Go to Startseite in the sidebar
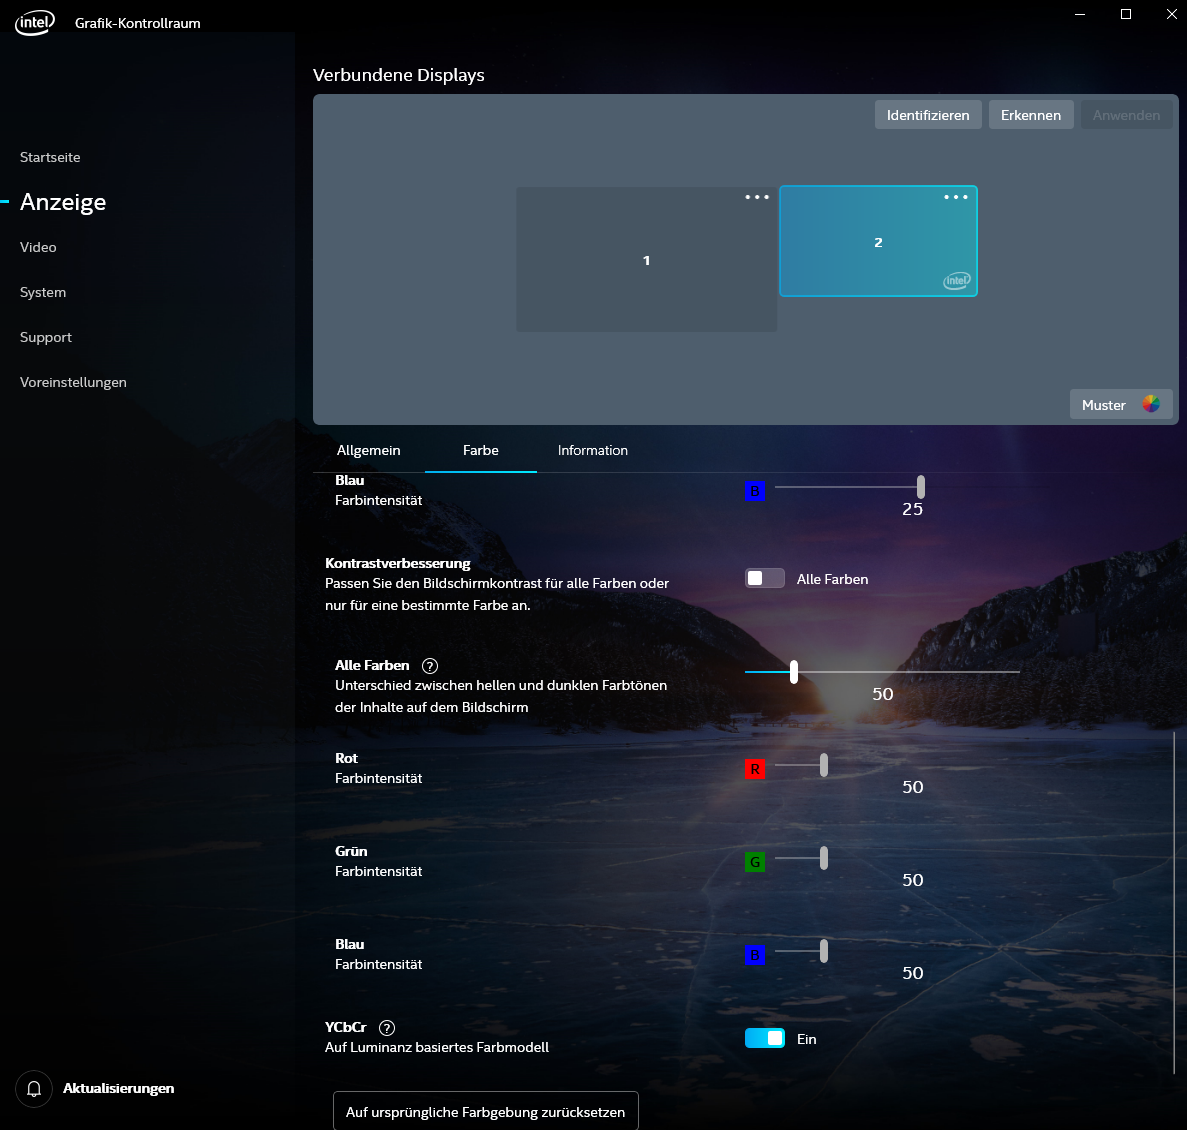Image resolution: width=1187 pixels, height=1130 pixels. [x=50, y=157]
